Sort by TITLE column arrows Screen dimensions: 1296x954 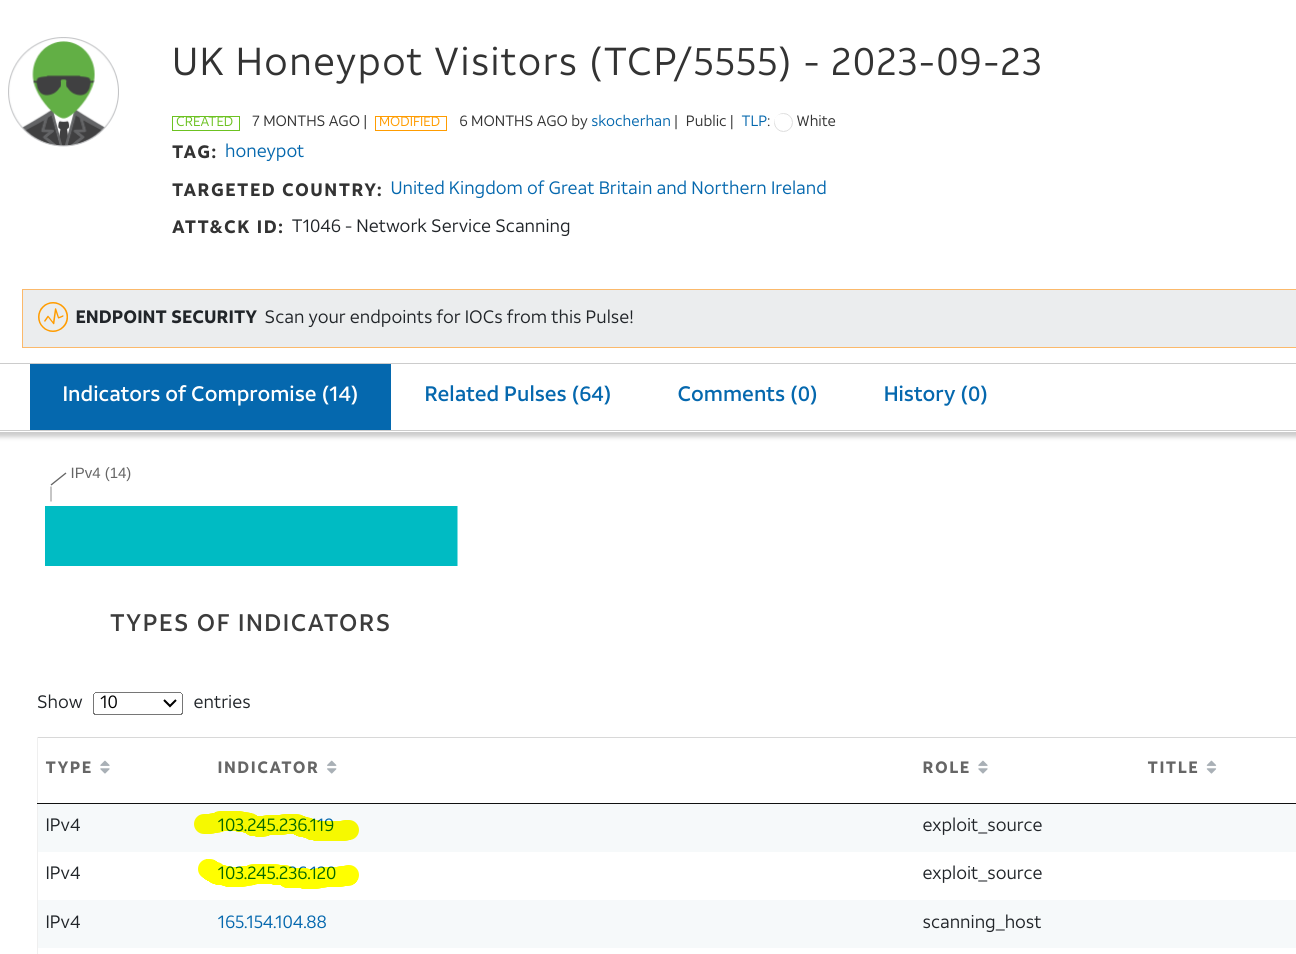(x=1212, y=768)
